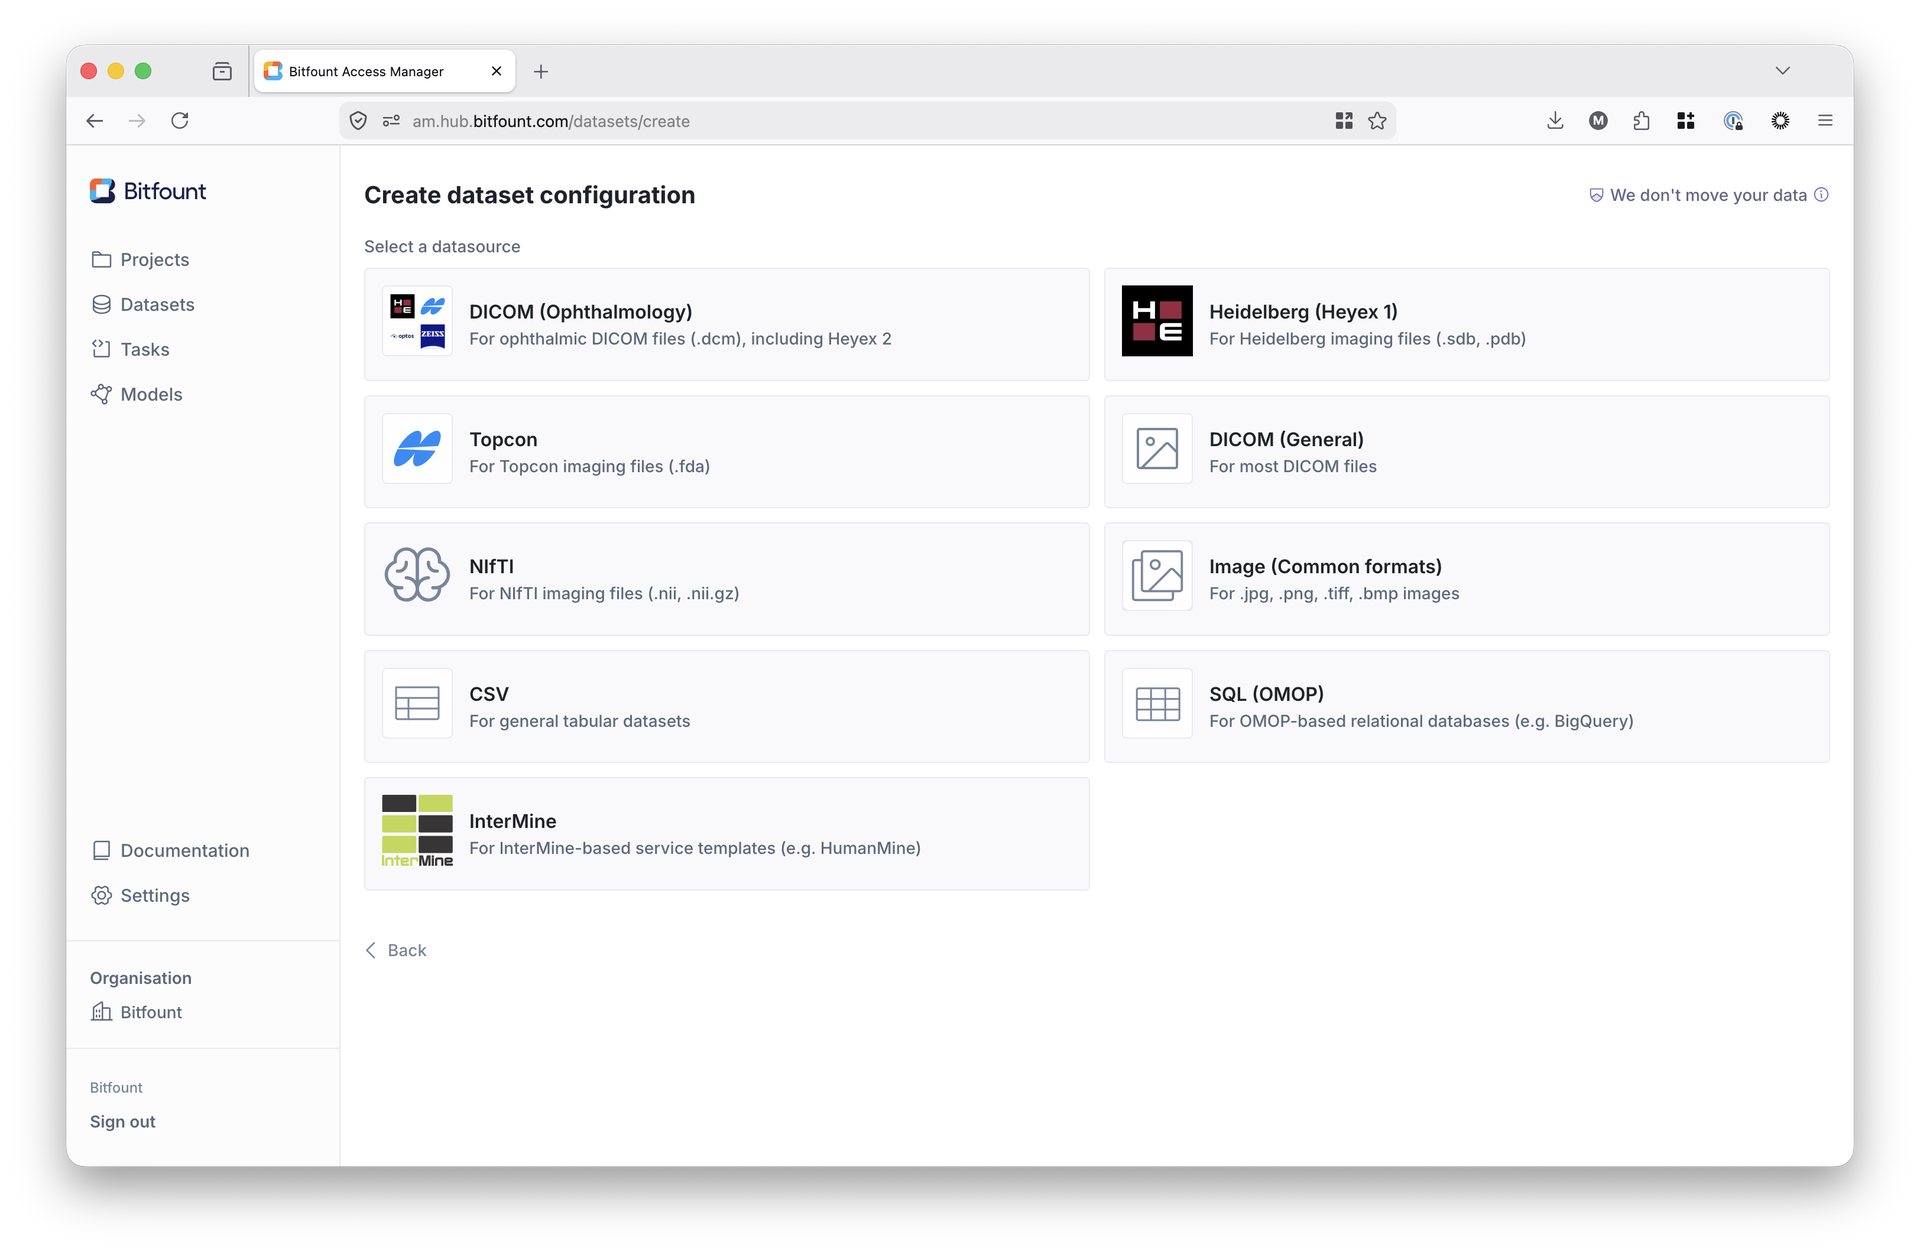This screenshot has width=1920, height=1254.
Task: Go back using the Back link
Action: pos(397,950)
